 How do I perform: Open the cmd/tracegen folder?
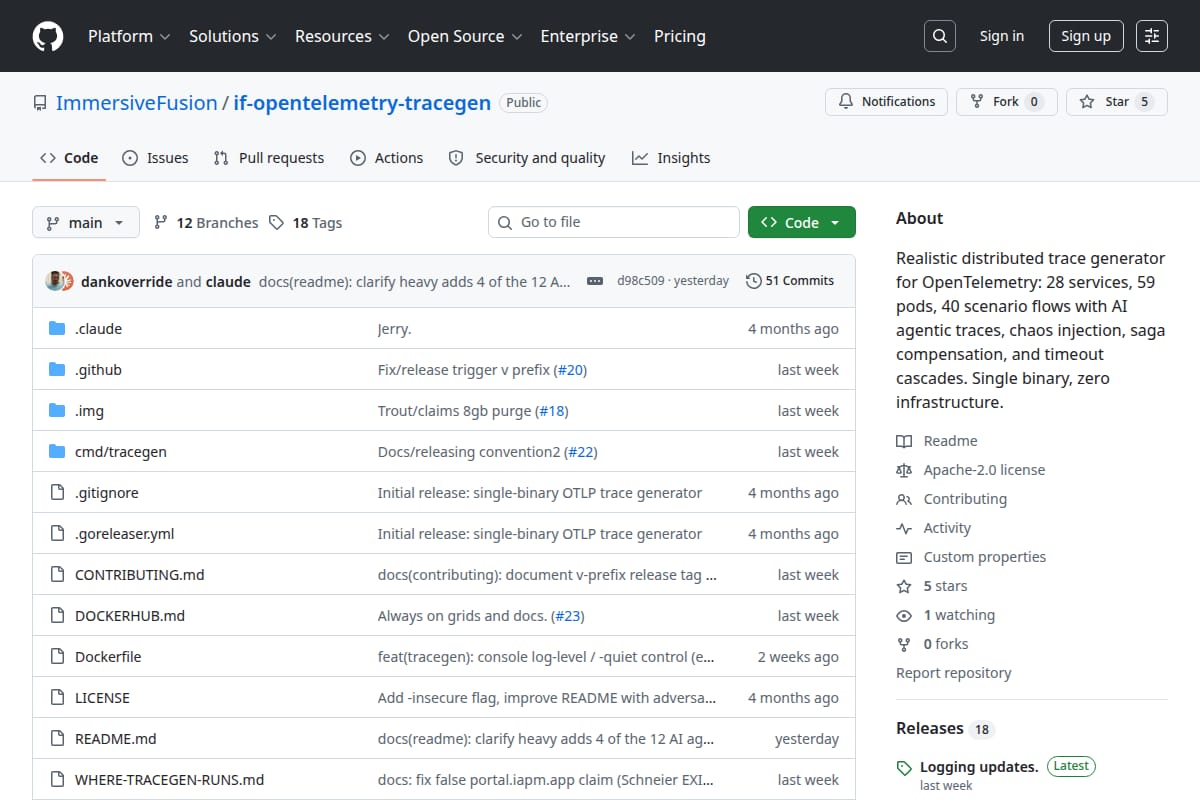(x=121, y=452)
